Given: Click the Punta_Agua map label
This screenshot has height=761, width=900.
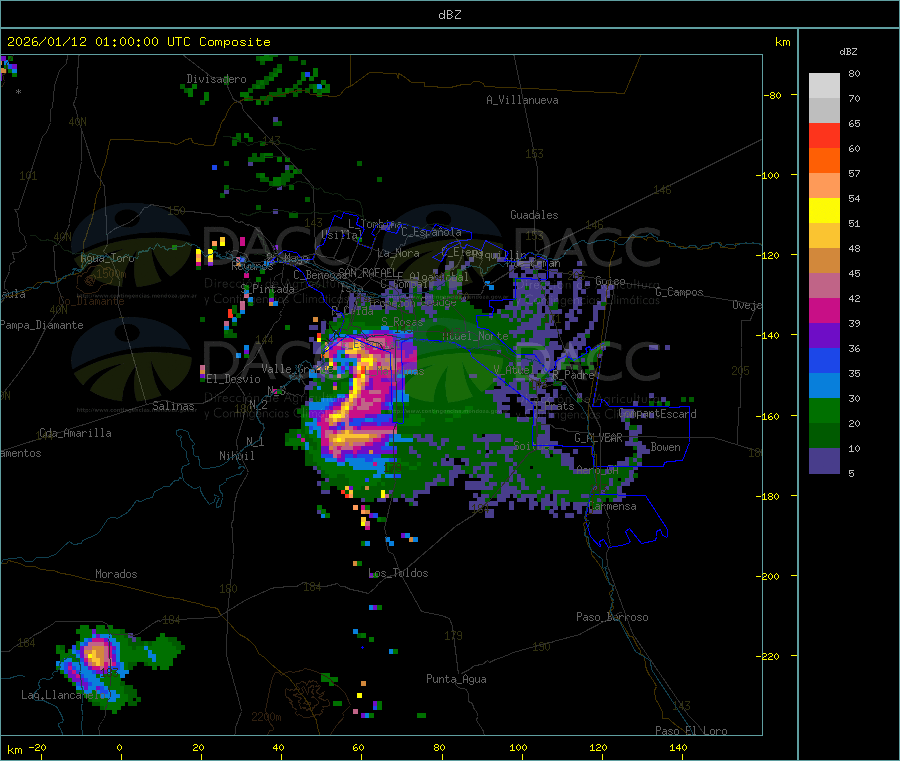Looking at the screenshot, I should pyautogui.click(x=456, y=679).
